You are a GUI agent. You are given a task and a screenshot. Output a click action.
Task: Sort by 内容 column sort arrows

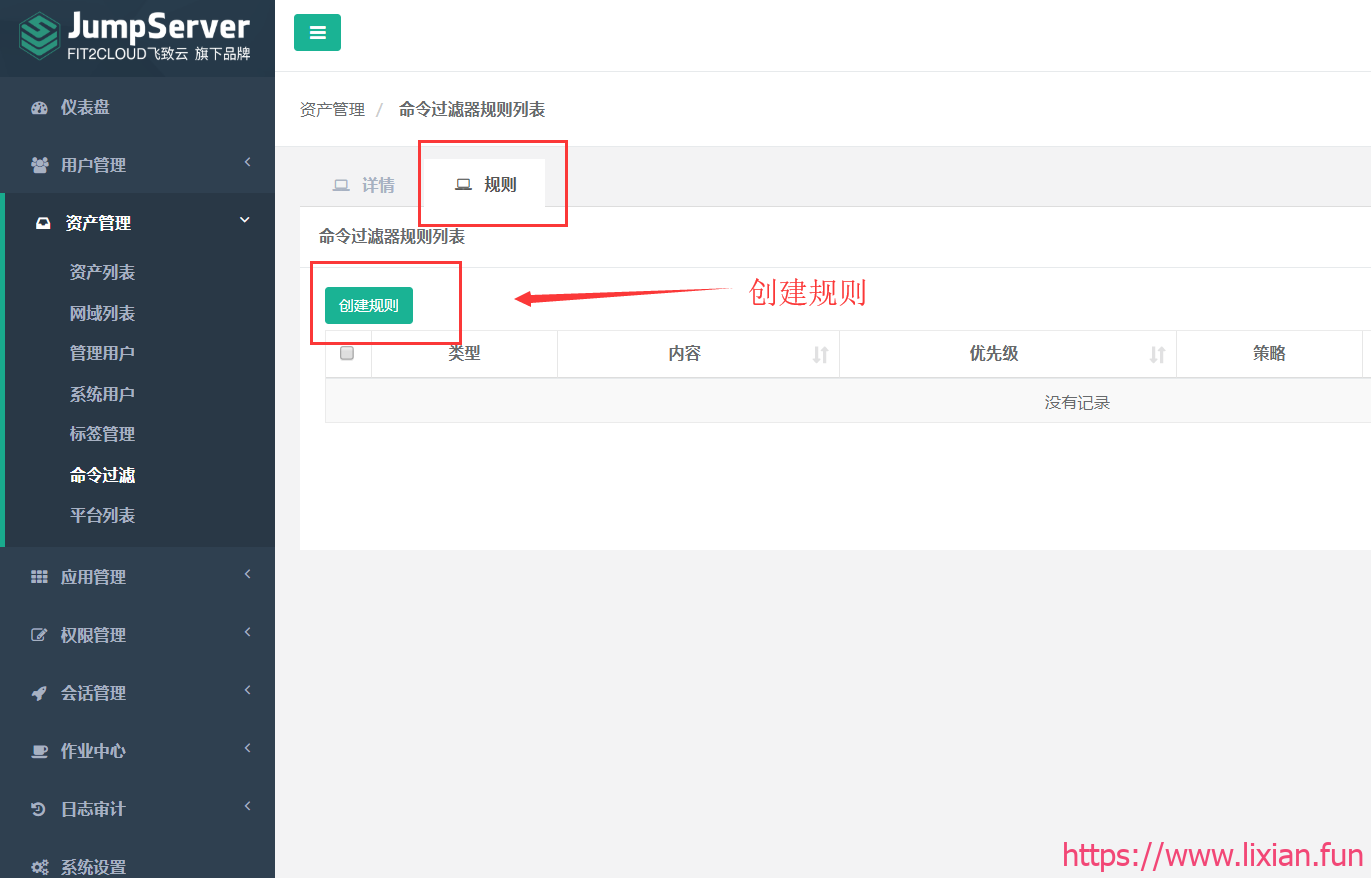click(820, 354)
